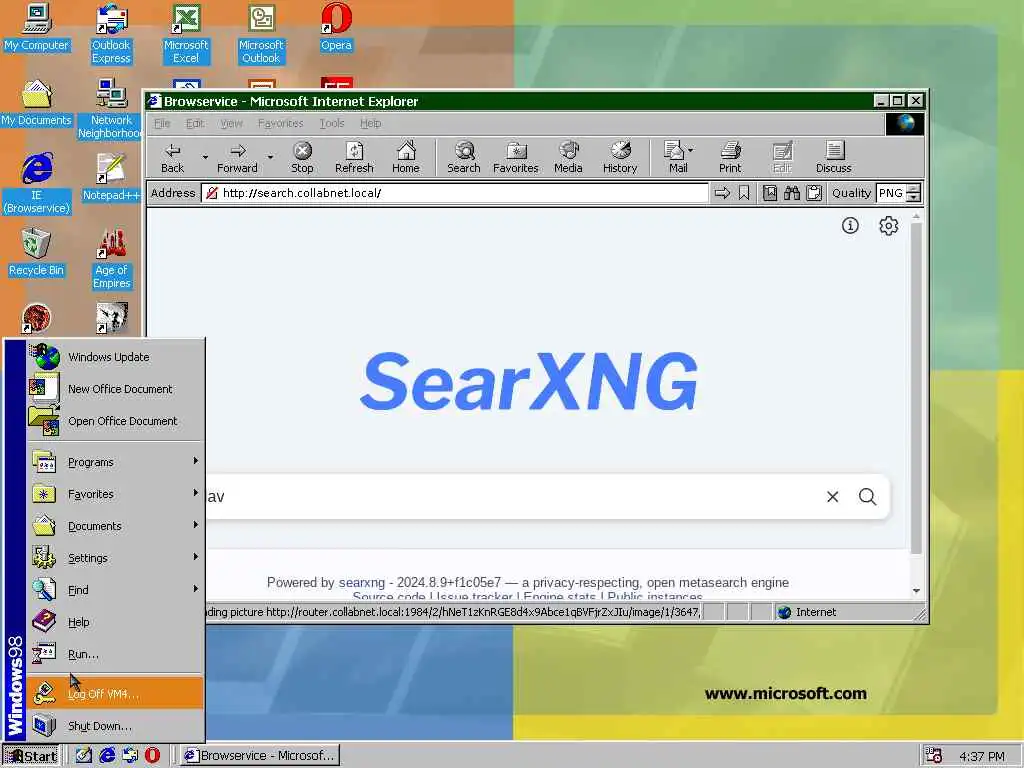Choose Log Off VM4...
1024x768 pixels.
pos(115,694)
